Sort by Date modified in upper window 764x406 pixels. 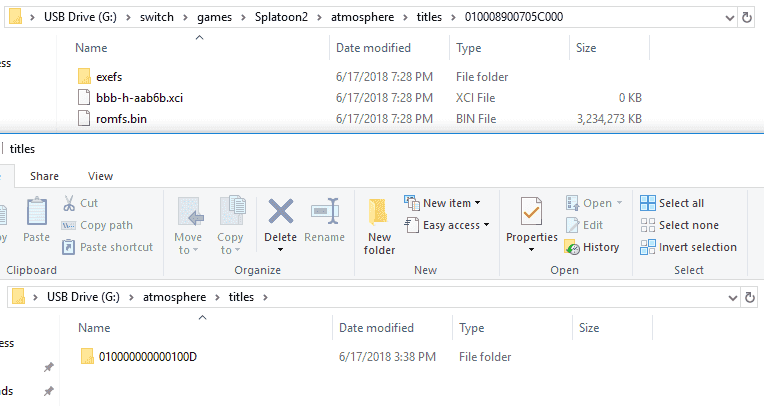point(373,48)
